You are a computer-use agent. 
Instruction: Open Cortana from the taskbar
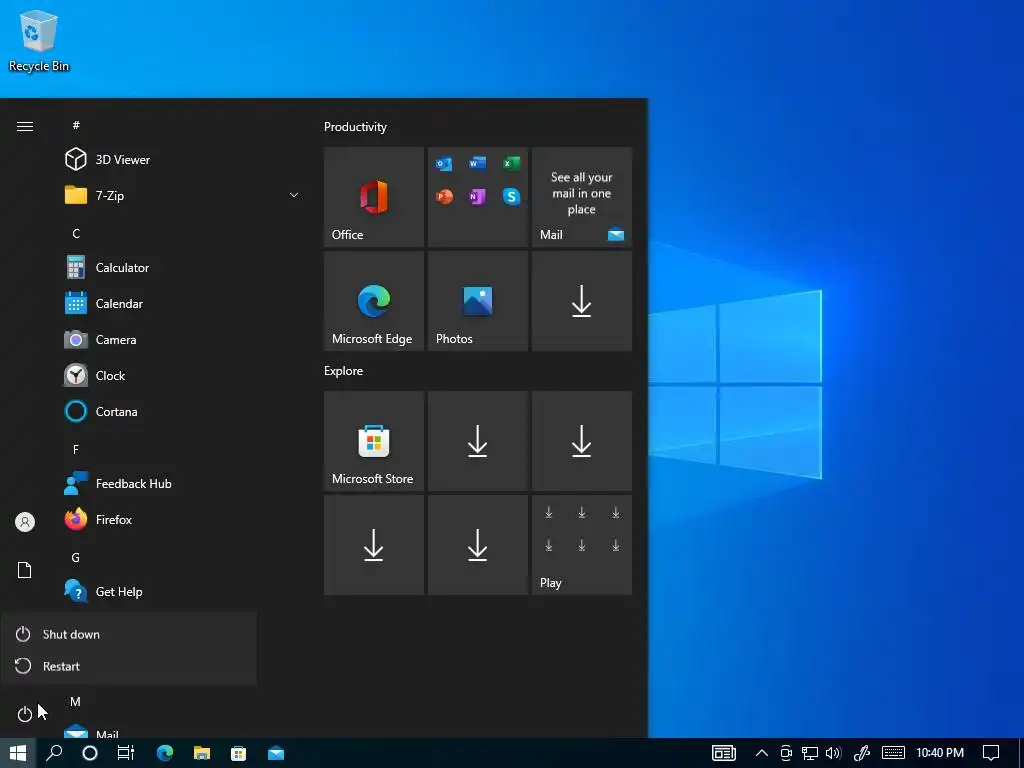(90, 753)
